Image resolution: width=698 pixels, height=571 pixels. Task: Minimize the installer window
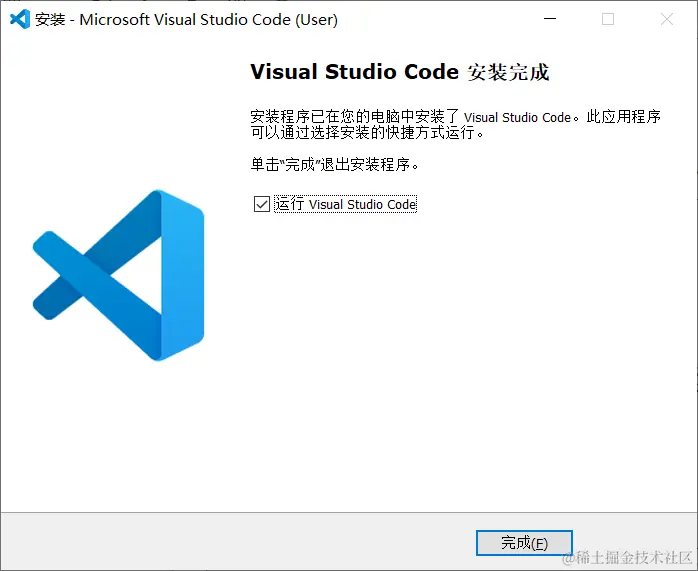point(550,19)
